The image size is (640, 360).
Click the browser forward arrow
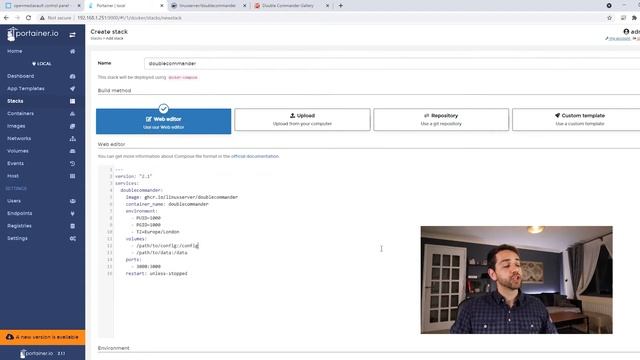tap(17, 18)
